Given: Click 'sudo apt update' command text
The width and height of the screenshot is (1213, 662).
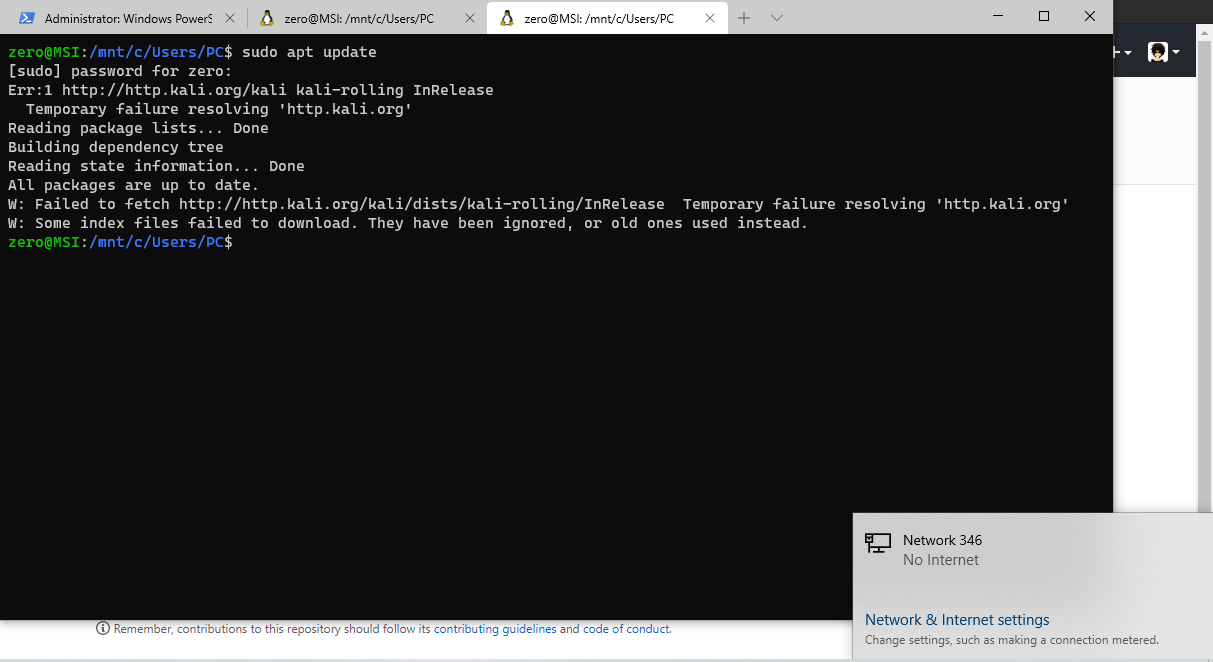Looking at the screenshot, I should tap(309, 52).
